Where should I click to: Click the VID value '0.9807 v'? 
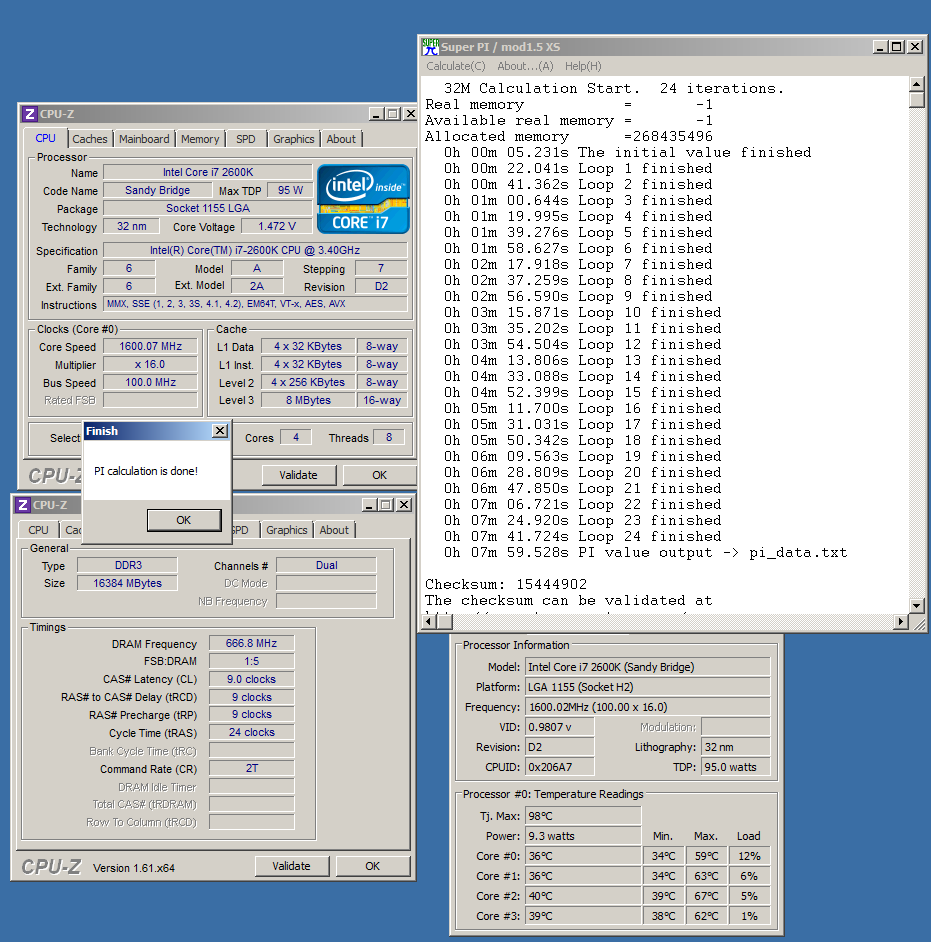(x=560, y=727)
